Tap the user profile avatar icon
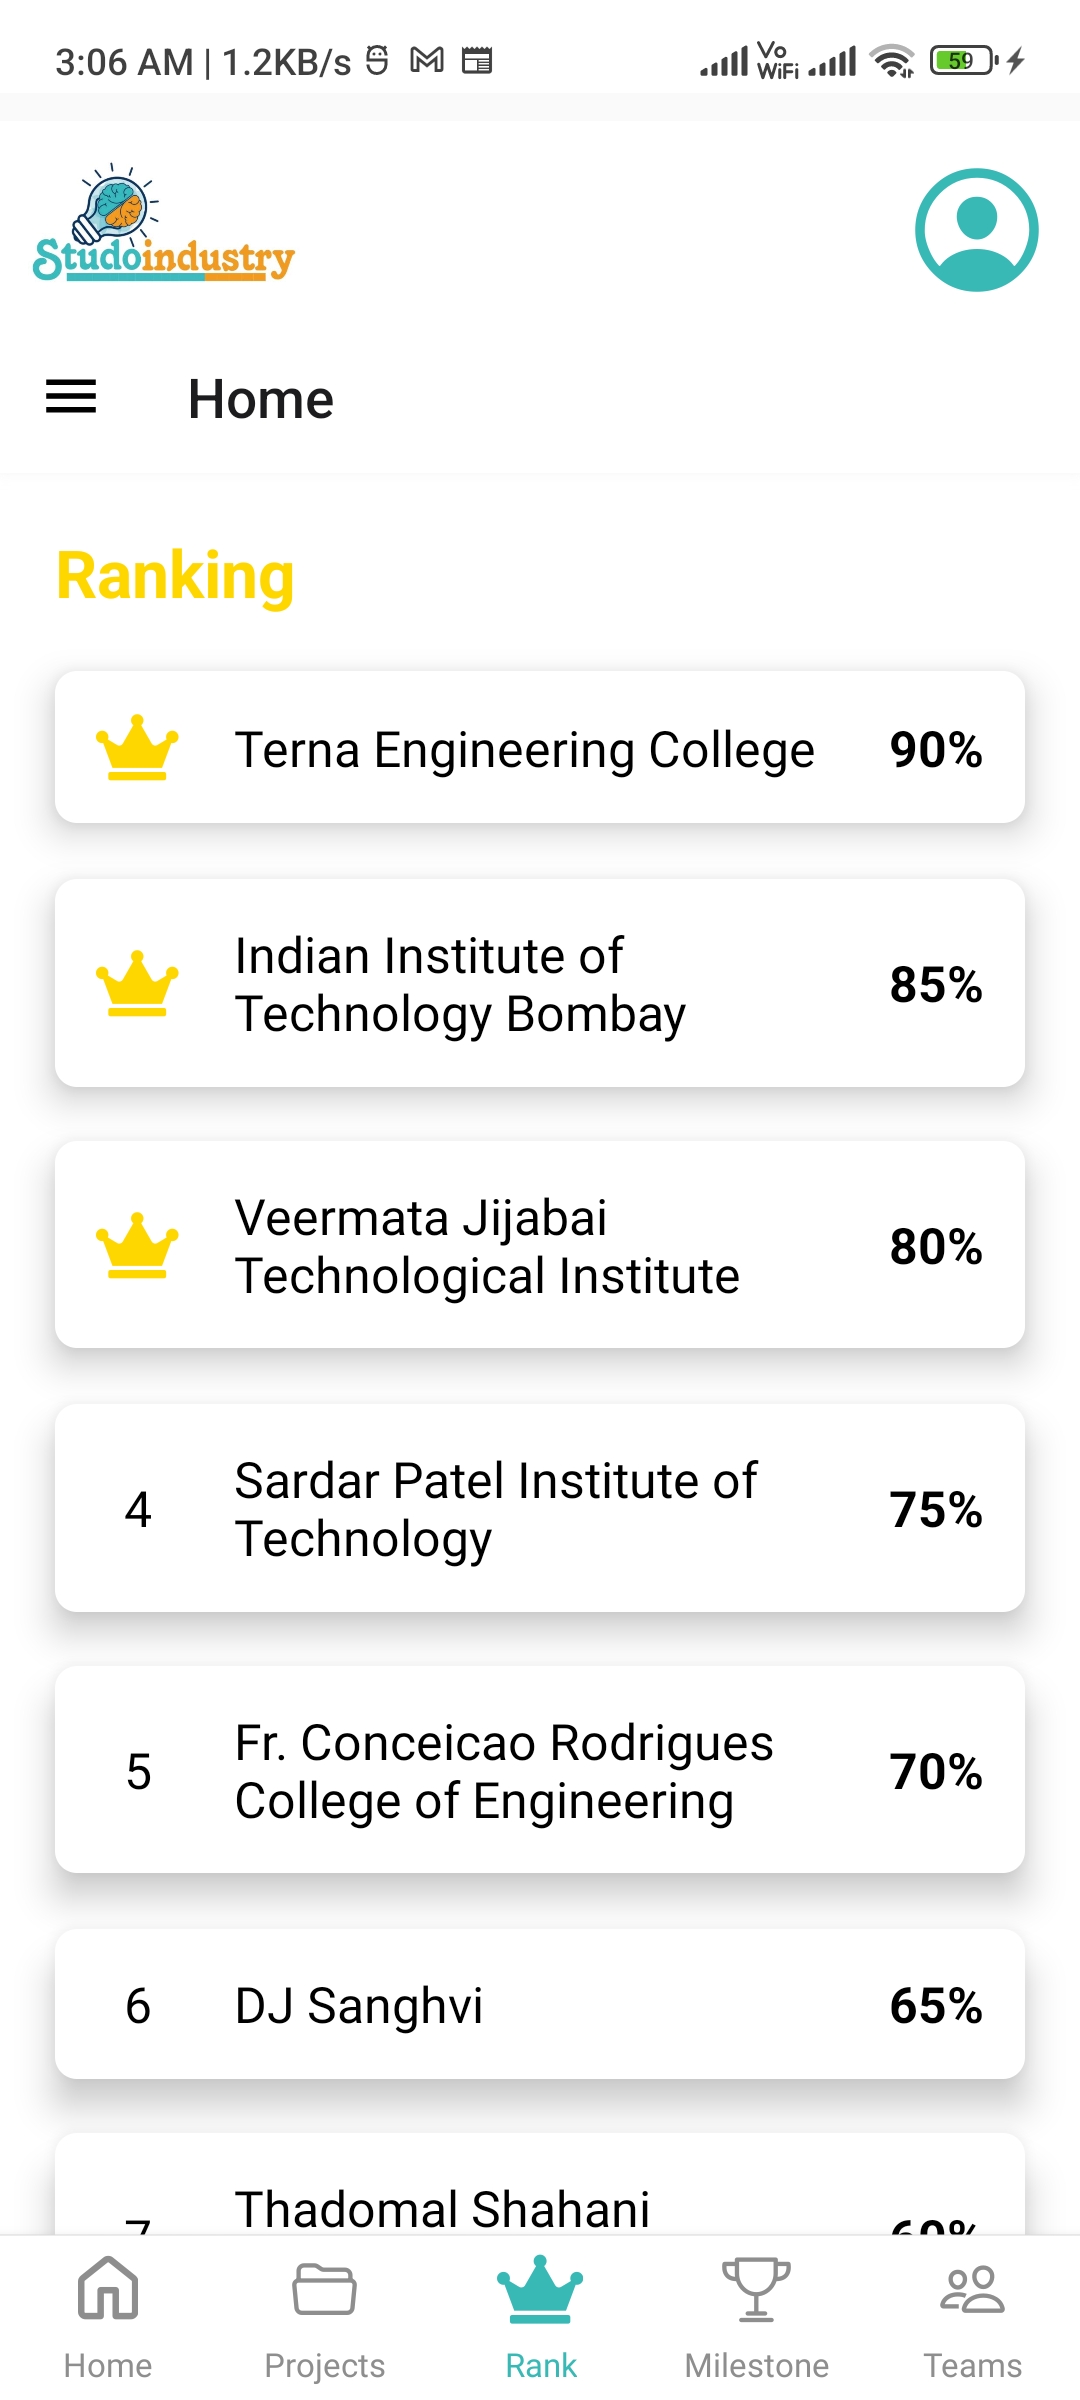This screenshot has height=2400, width=1080. click(976, 230)
